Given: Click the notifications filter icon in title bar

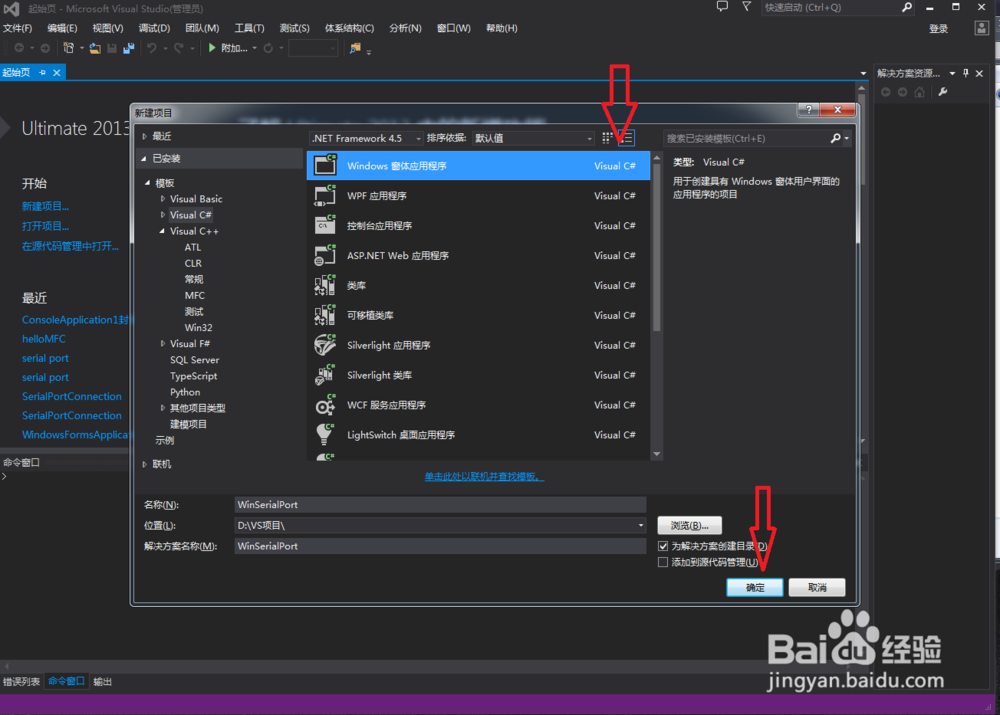Looking at the screenshot, I should 746,7.
